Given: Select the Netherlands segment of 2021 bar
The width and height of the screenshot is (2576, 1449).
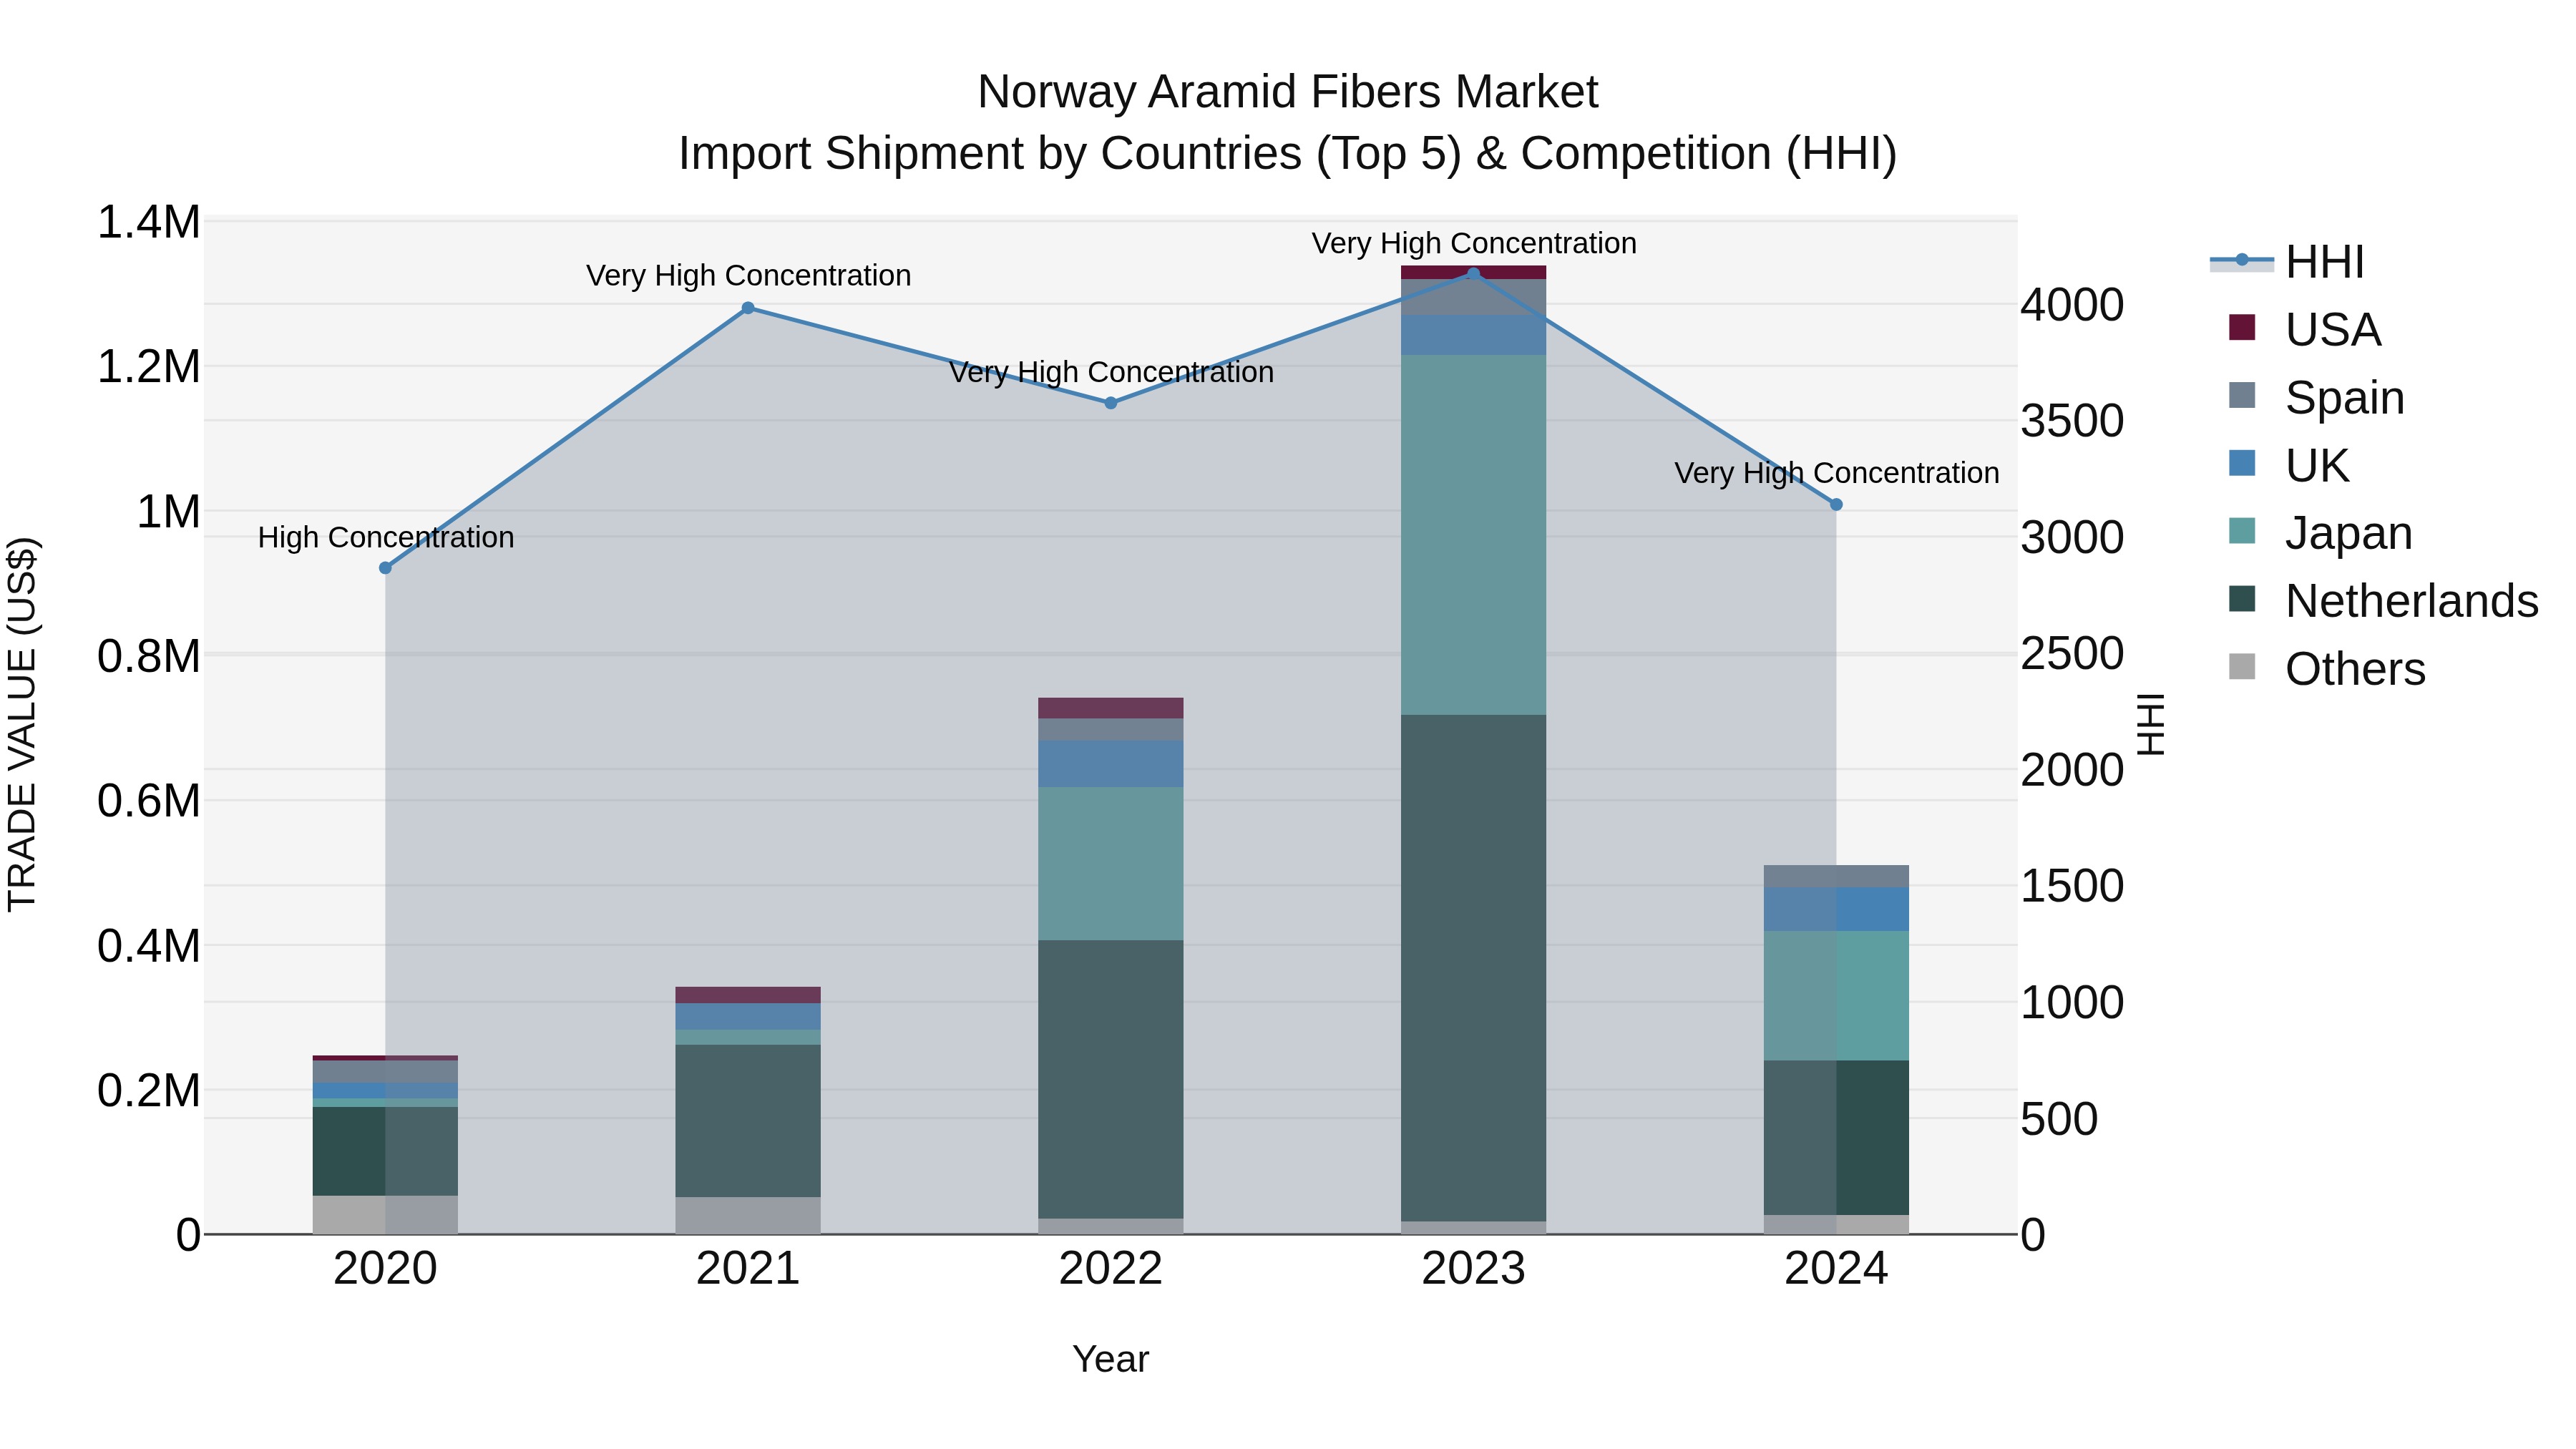Looking at the screenshot, I should coord(748,1121).
